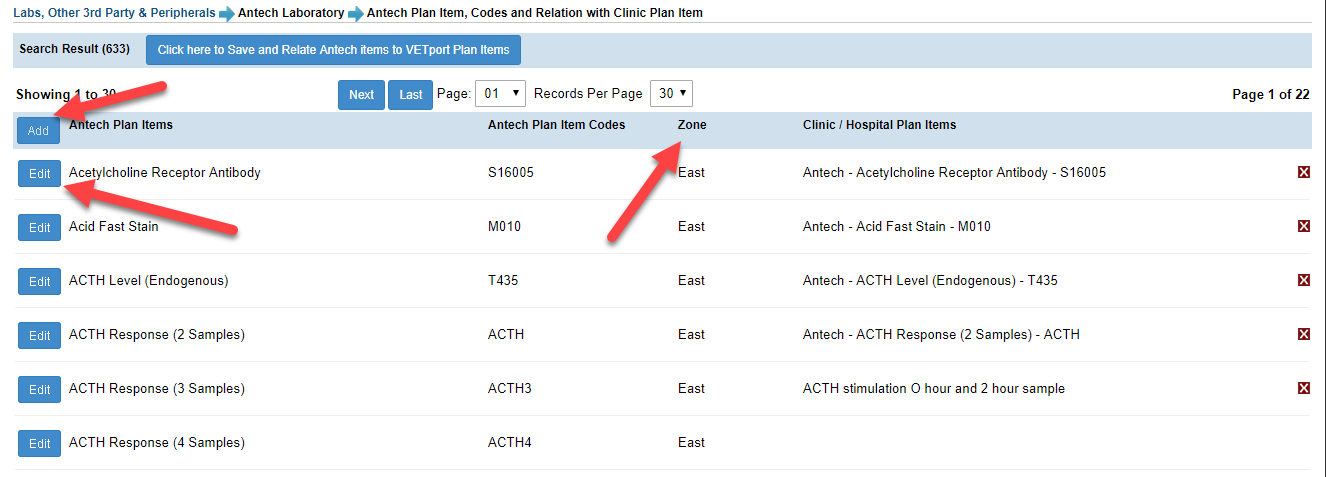Viewport: 1326px width, 477px height.
Task: Remove the Acid Fast Stain relation X icon
Action: (x=1303, y=226)
